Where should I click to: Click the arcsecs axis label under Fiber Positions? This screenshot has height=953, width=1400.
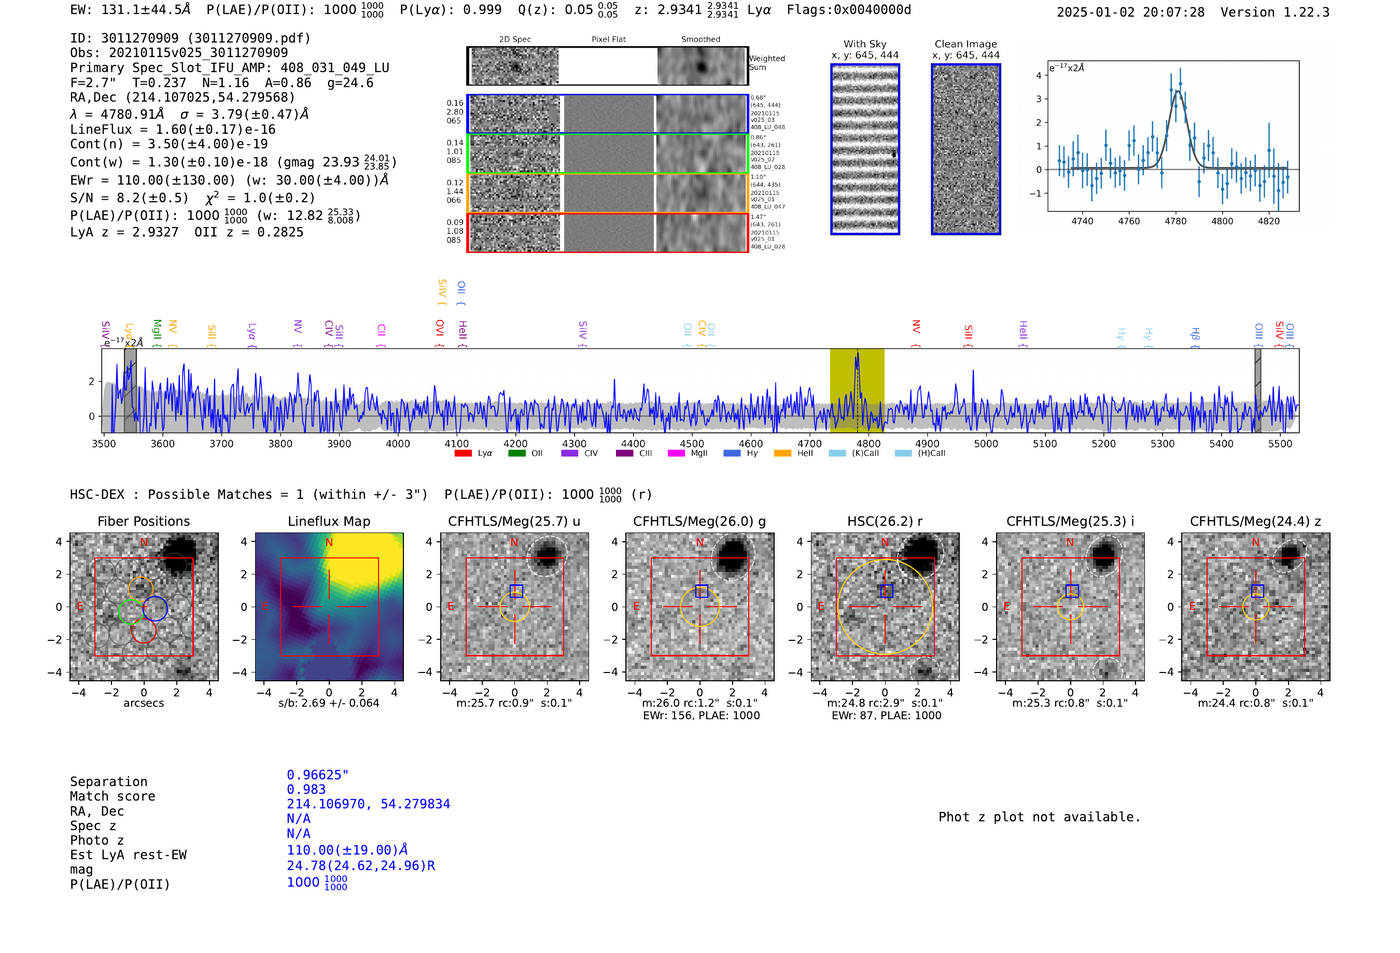[x=144, y=703]
